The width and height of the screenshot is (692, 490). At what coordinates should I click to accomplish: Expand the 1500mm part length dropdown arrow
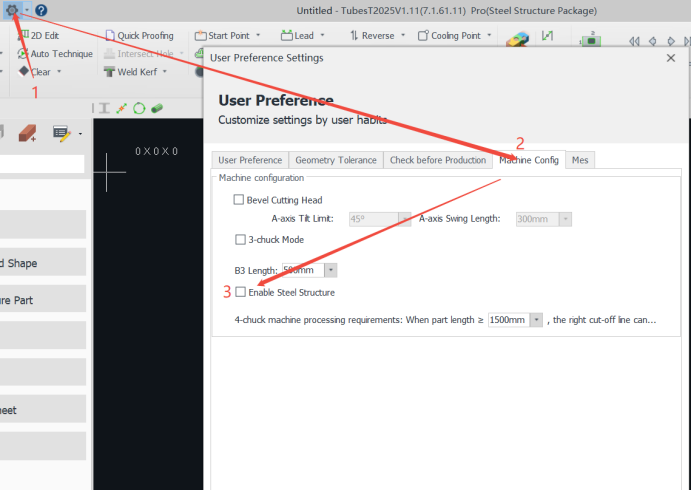[536, 320]
